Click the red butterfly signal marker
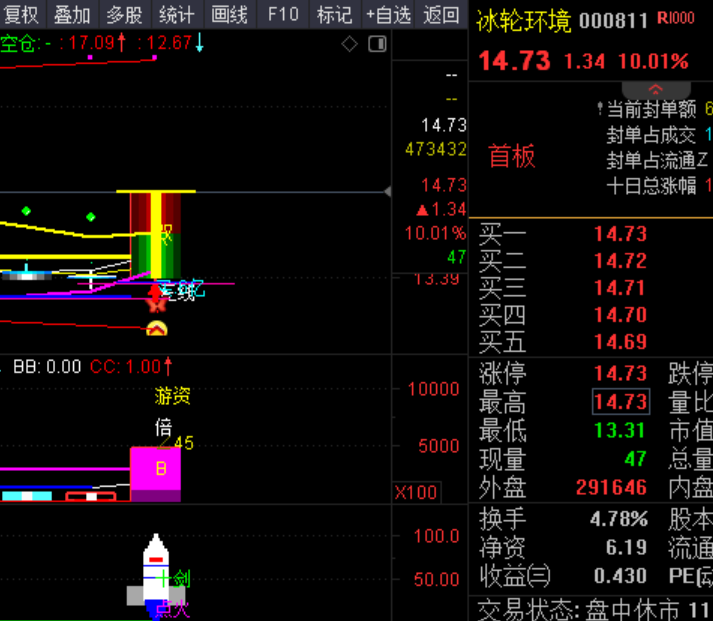The height and width of the screenshot is (621, 713). 156,304
